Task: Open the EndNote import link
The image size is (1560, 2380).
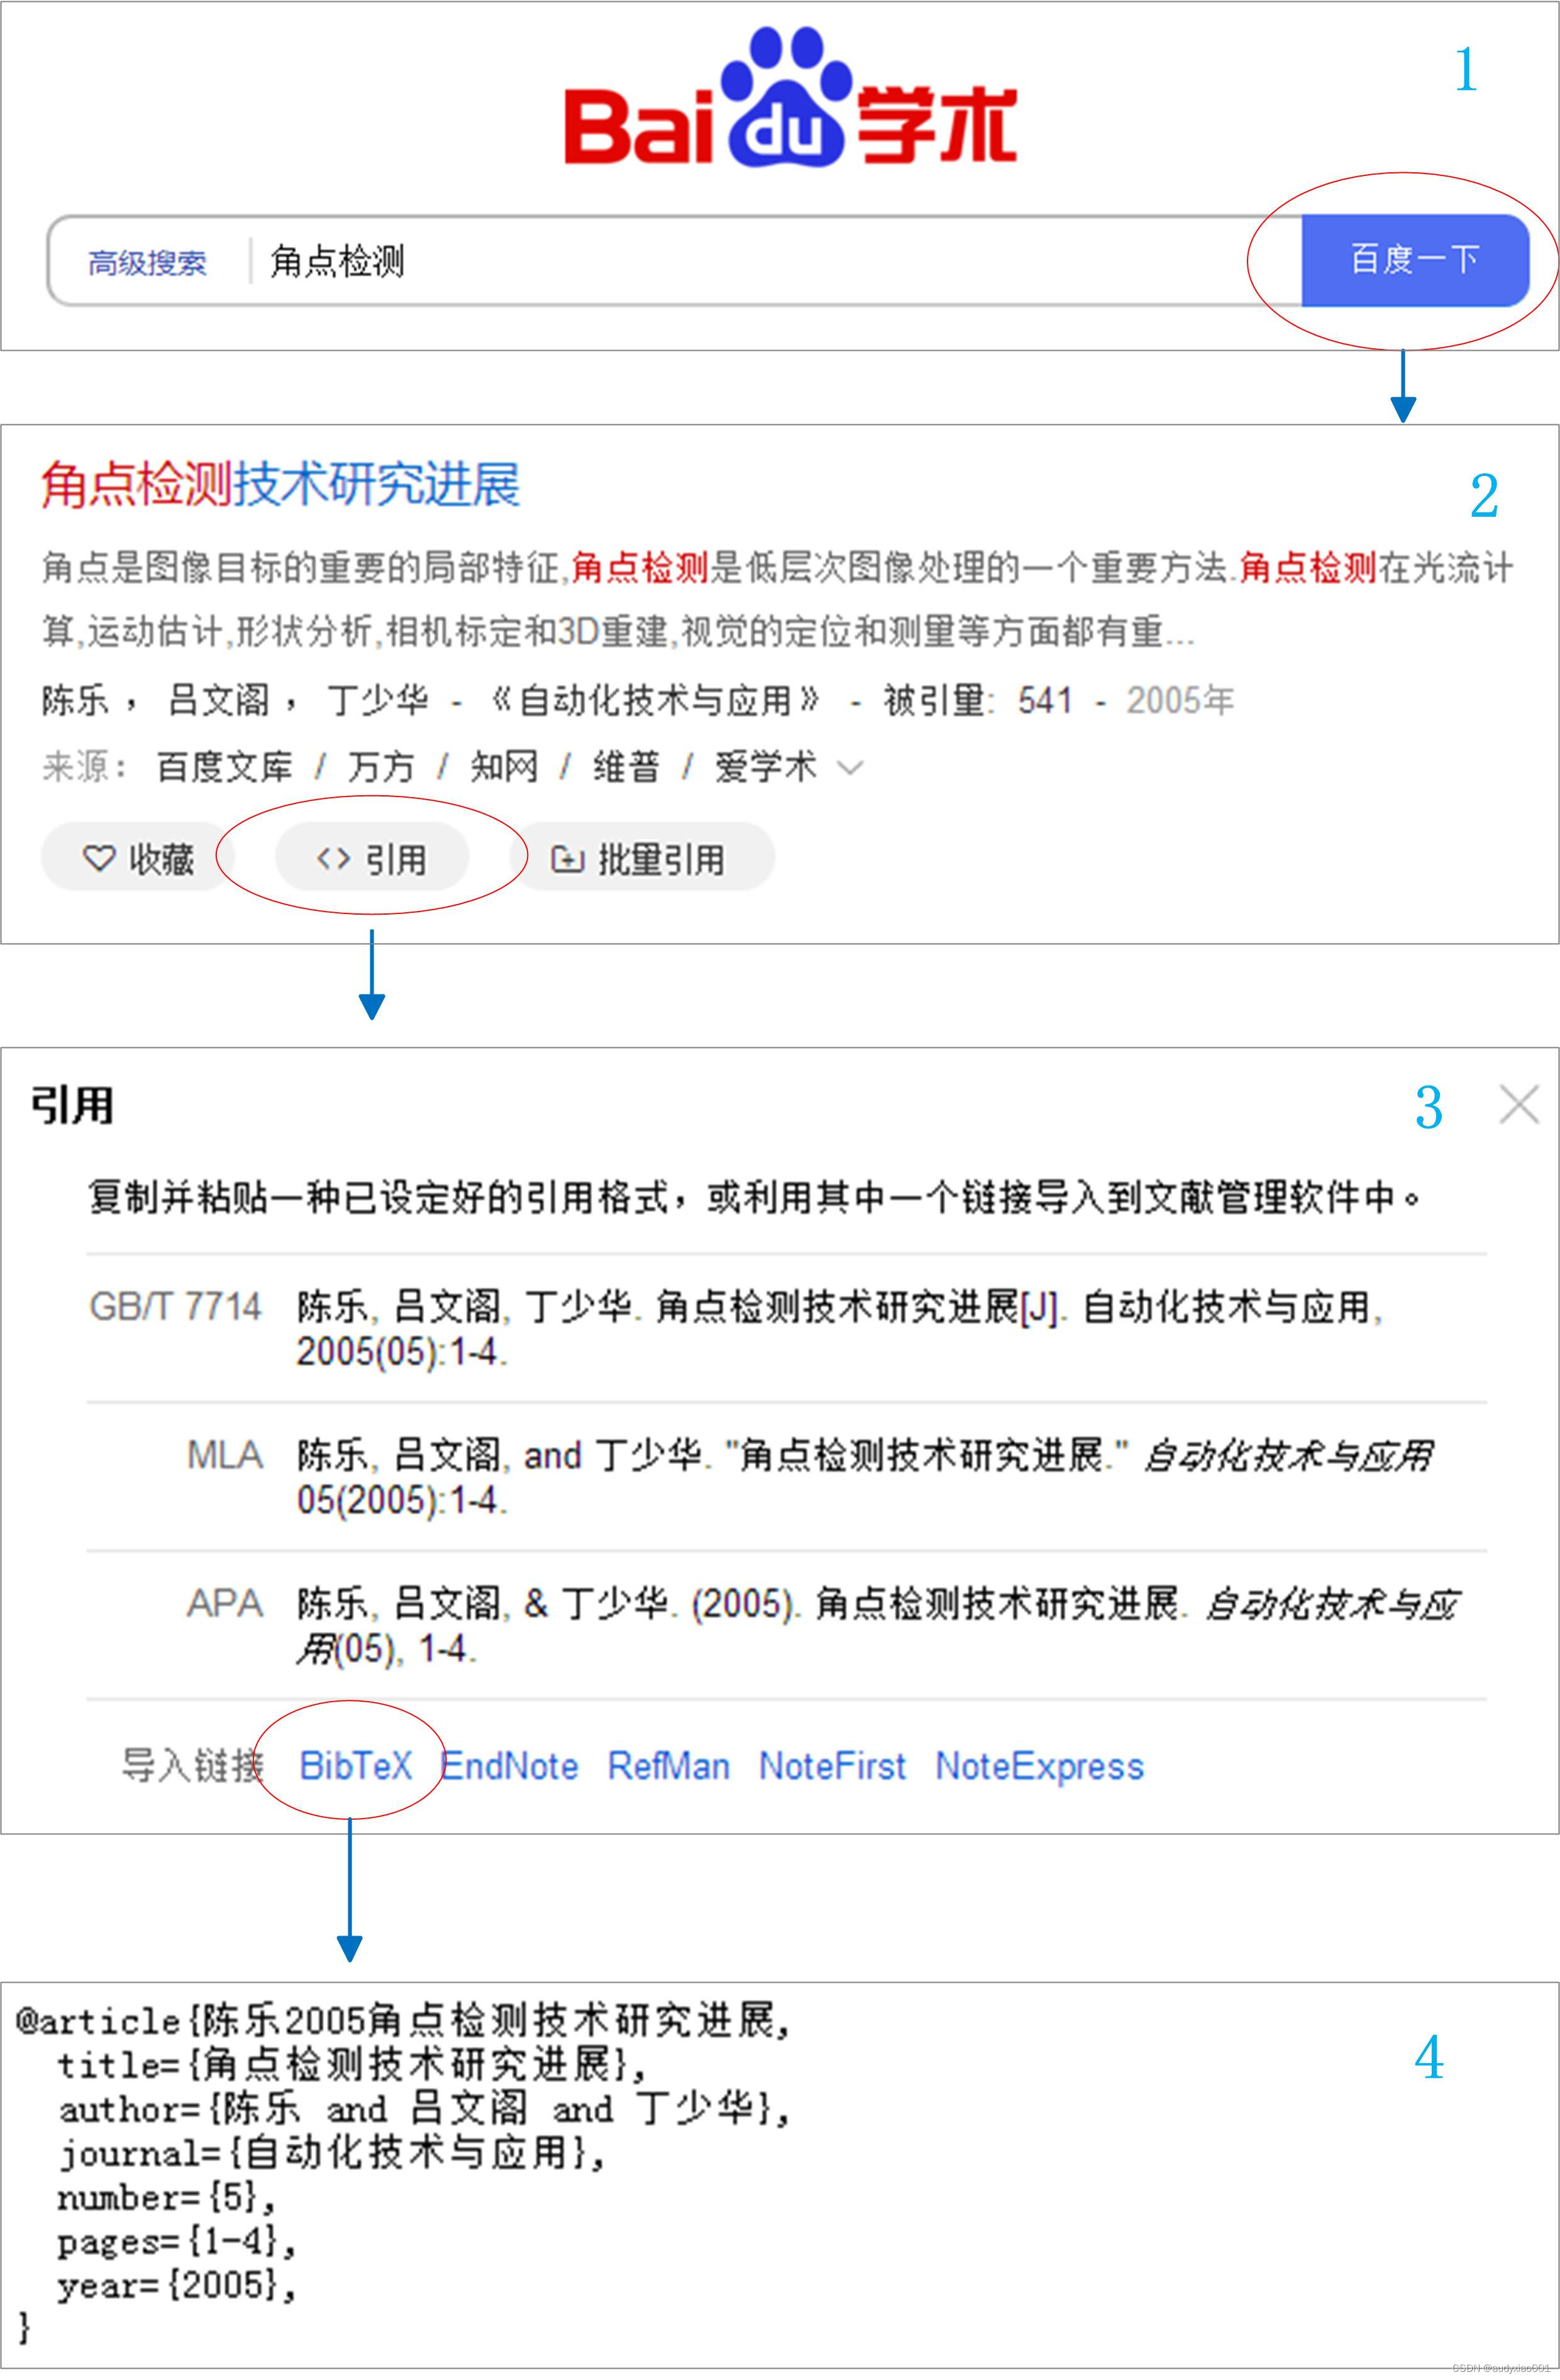Action: (x=510, y=1766)
